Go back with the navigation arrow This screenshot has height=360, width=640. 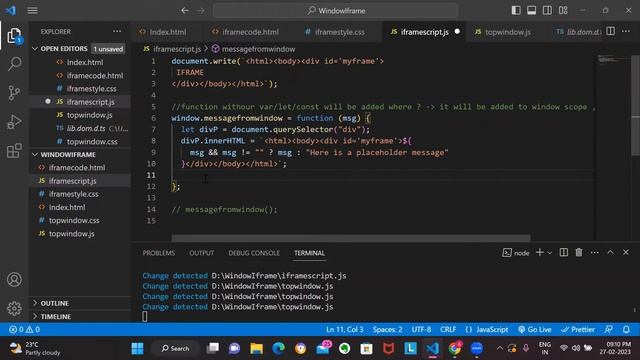pyautogui.click(x=185, y=11)
